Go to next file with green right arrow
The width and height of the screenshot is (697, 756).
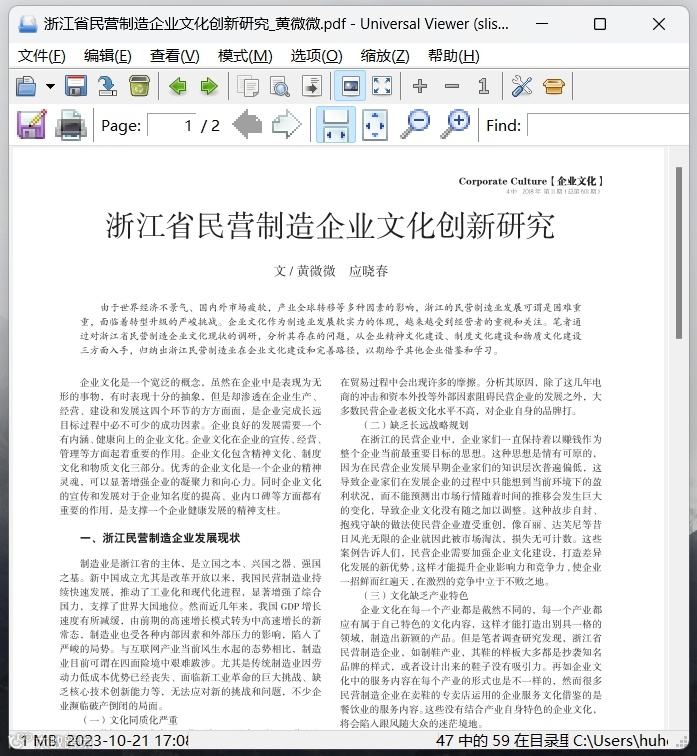[209, 86]
